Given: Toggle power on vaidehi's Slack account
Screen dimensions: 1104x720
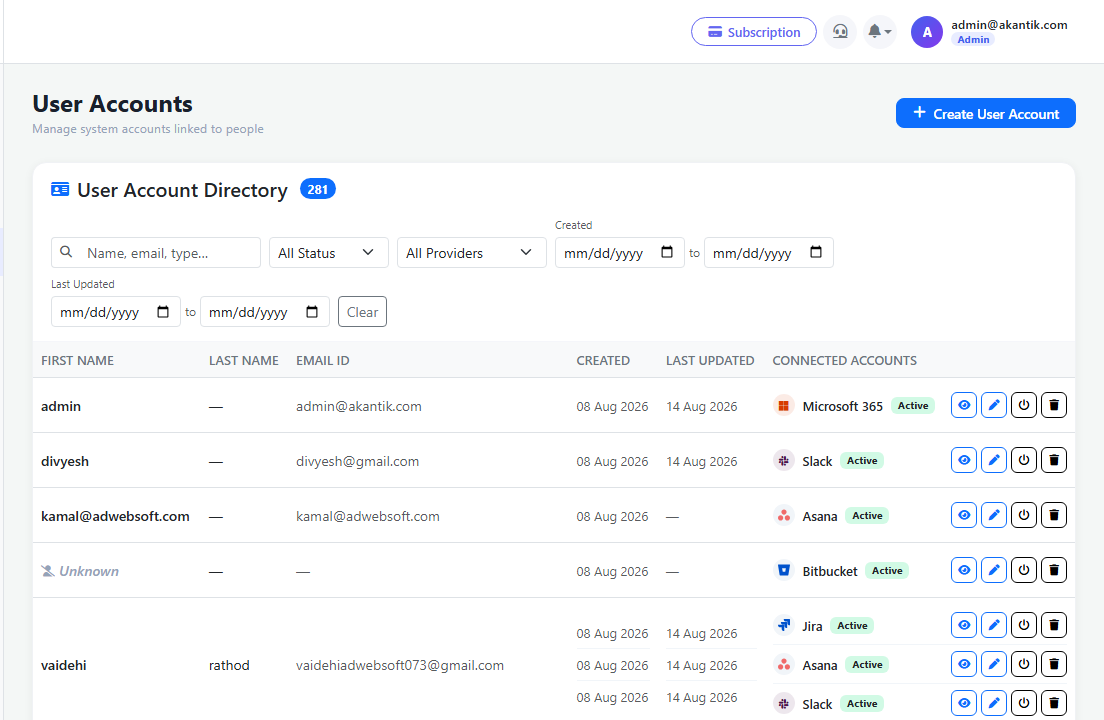Looking at the screenshot, I should tap(1024, 703).
